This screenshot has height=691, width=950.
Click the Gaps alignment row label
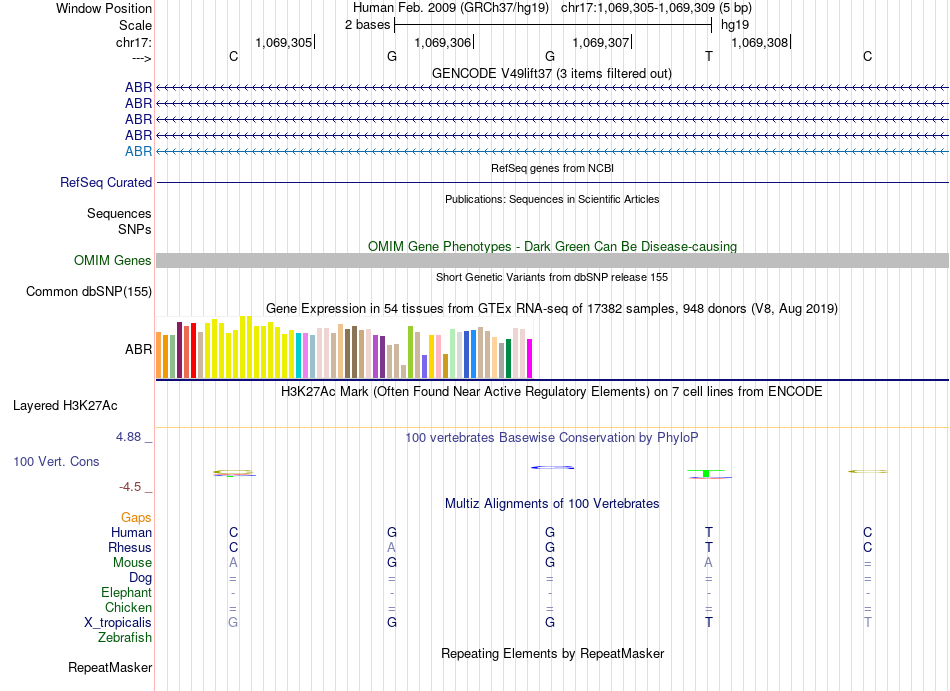136,517
